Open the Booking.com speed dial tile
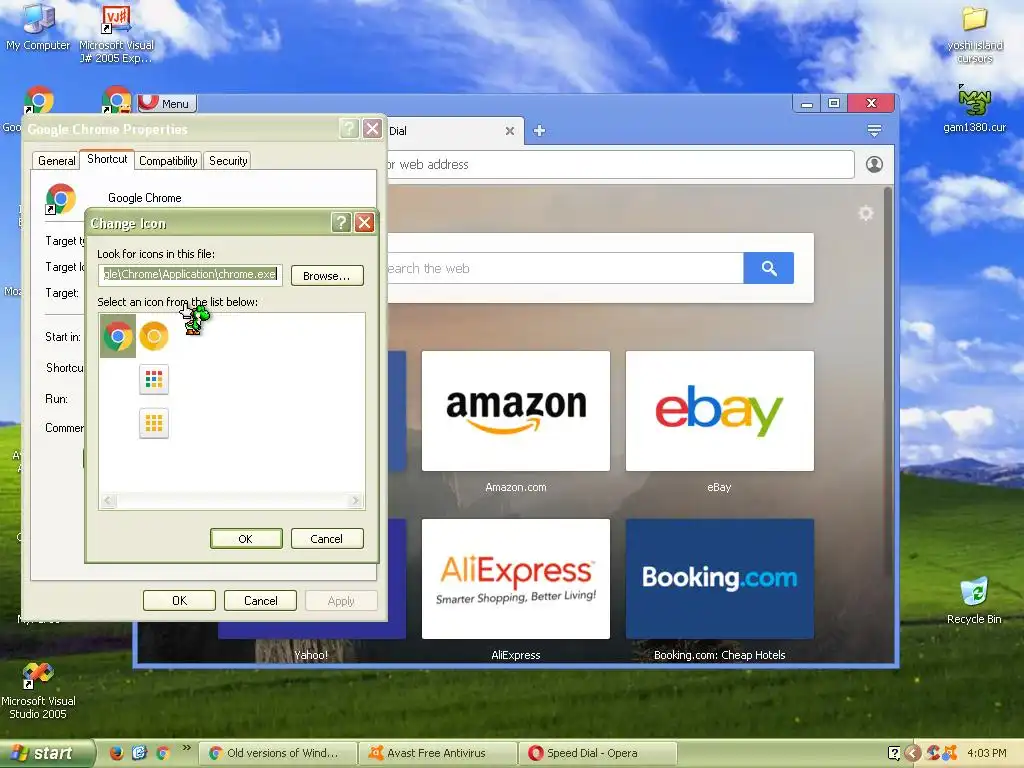 point(720,579)
